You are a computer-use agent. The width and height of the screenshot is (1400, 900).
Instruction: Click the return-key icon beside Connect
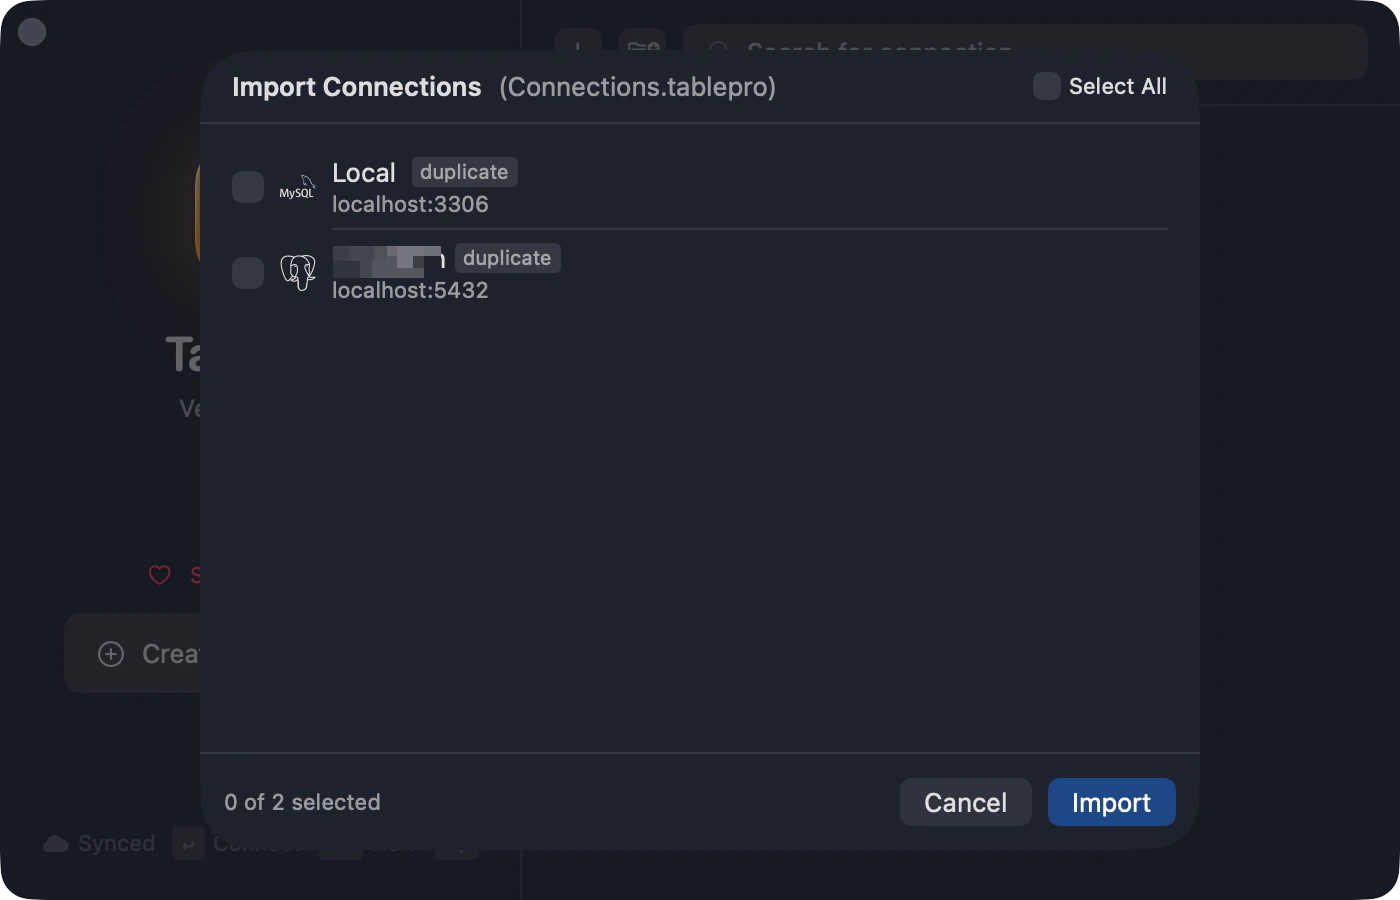coord(188,844)
